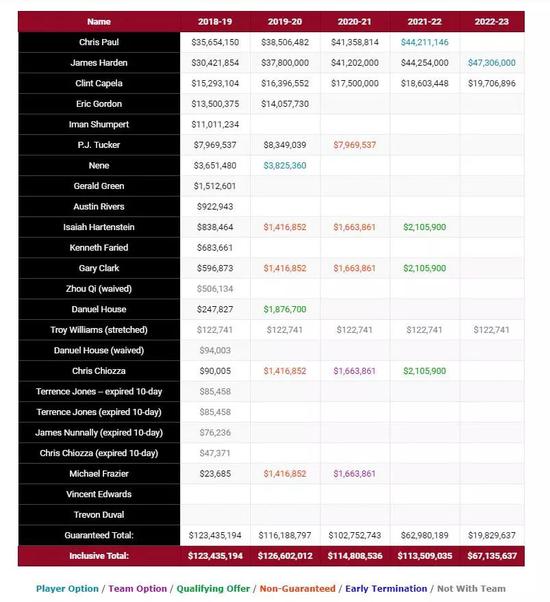Click P.J. Tucker's non-guaranteed $7,969,537 value
The width and height of the screenshot is (550, 602).
355,145
